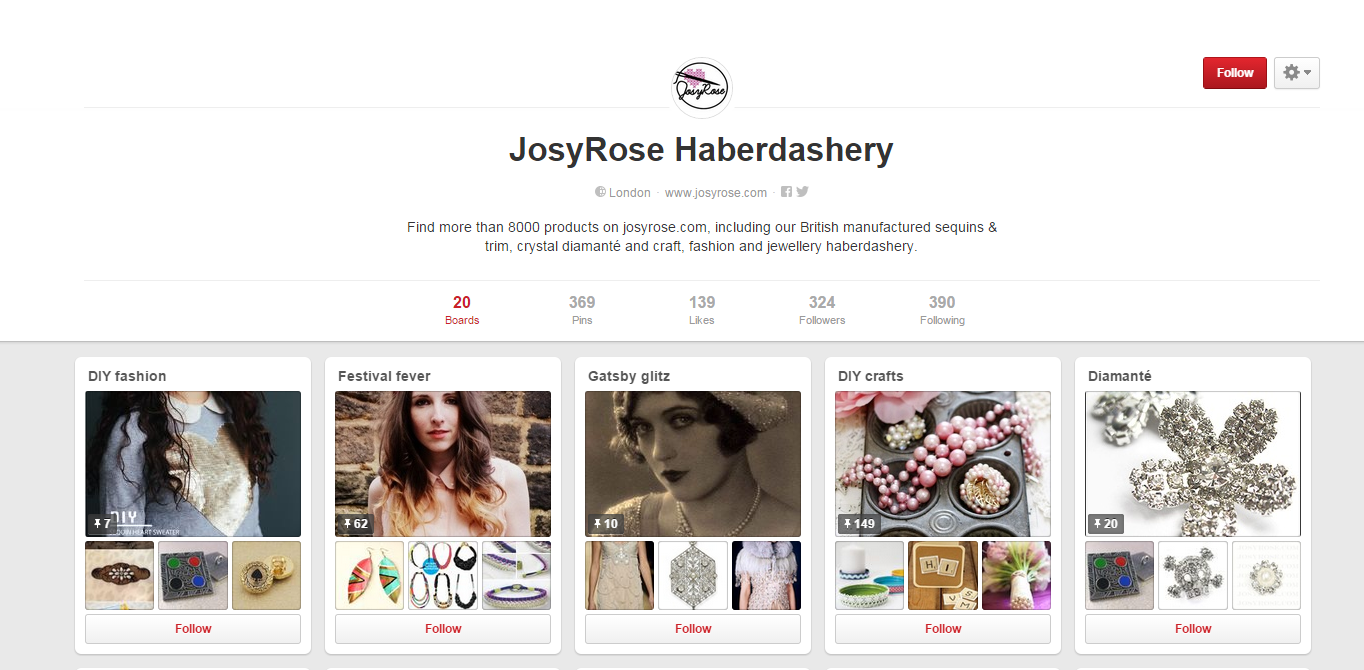Open the gear settings dropdown menu
Screen dimensions: 1364x670
[x=1297, y=73]
